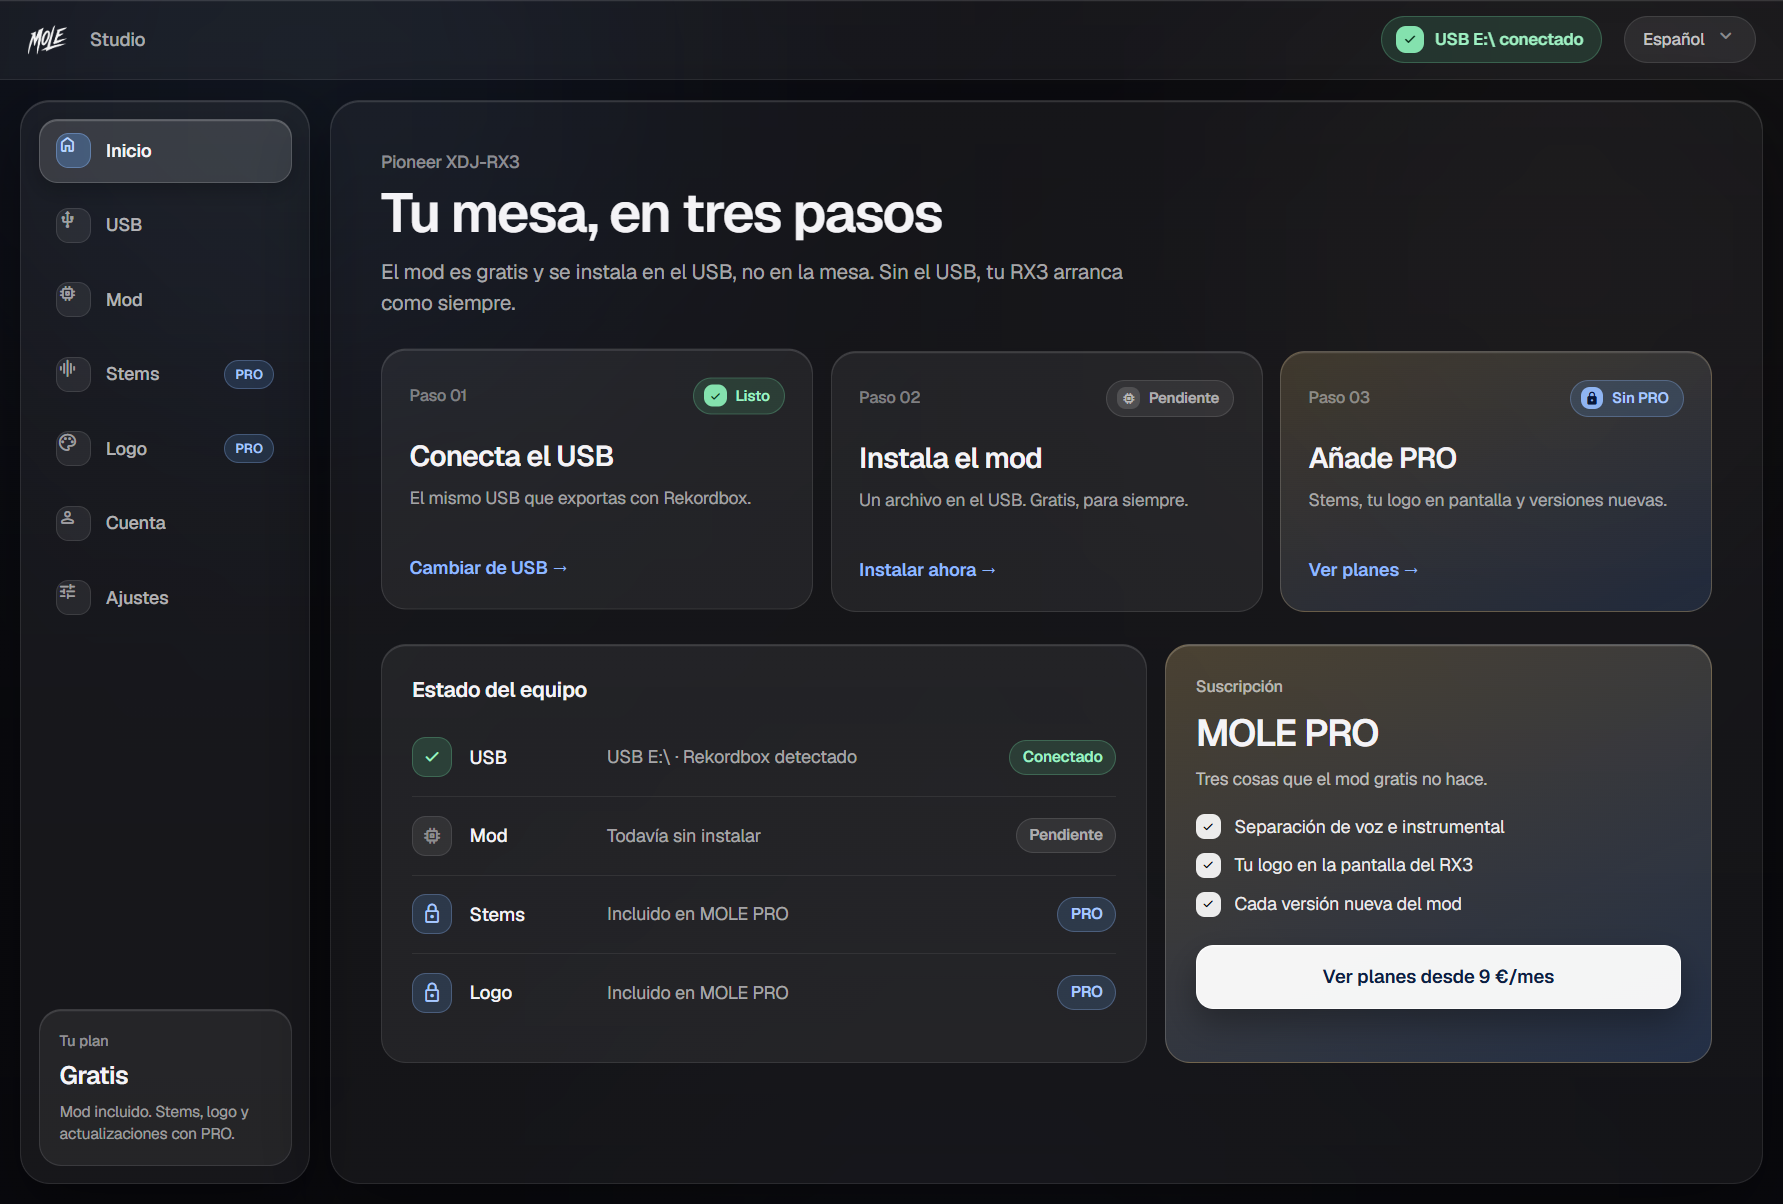Click the Logo palette icon
Screen dimensions: 1783x1204
click(x=68, y=443)
